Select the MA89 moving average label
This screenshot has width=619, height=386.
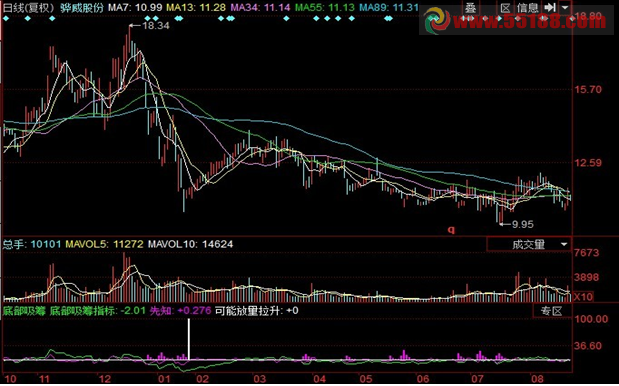pos(389,7)
